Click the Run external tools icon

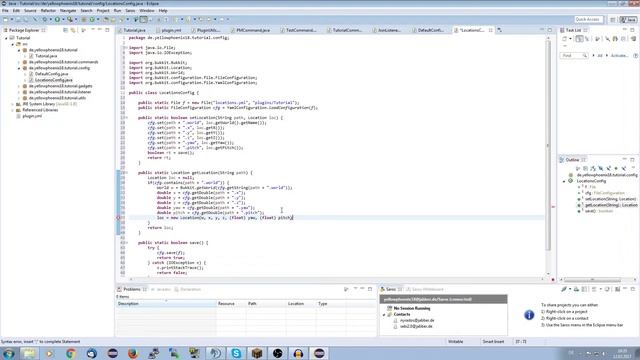click(70, 19)
